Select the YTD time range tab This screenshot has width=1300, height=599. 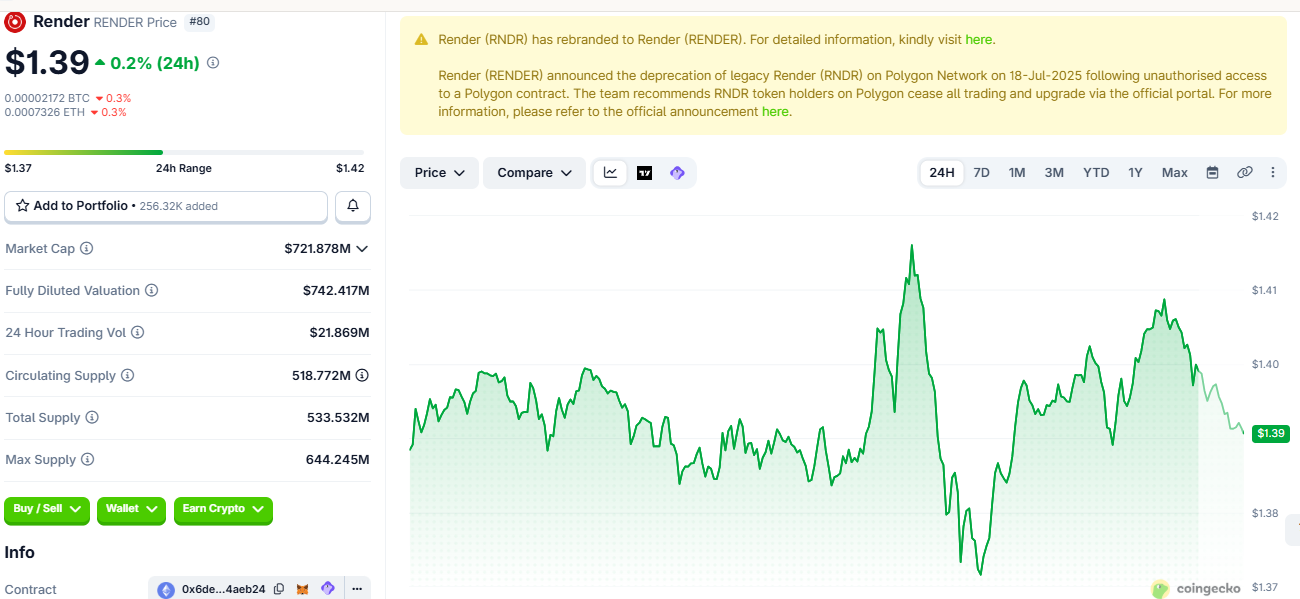pos(1096,173)
